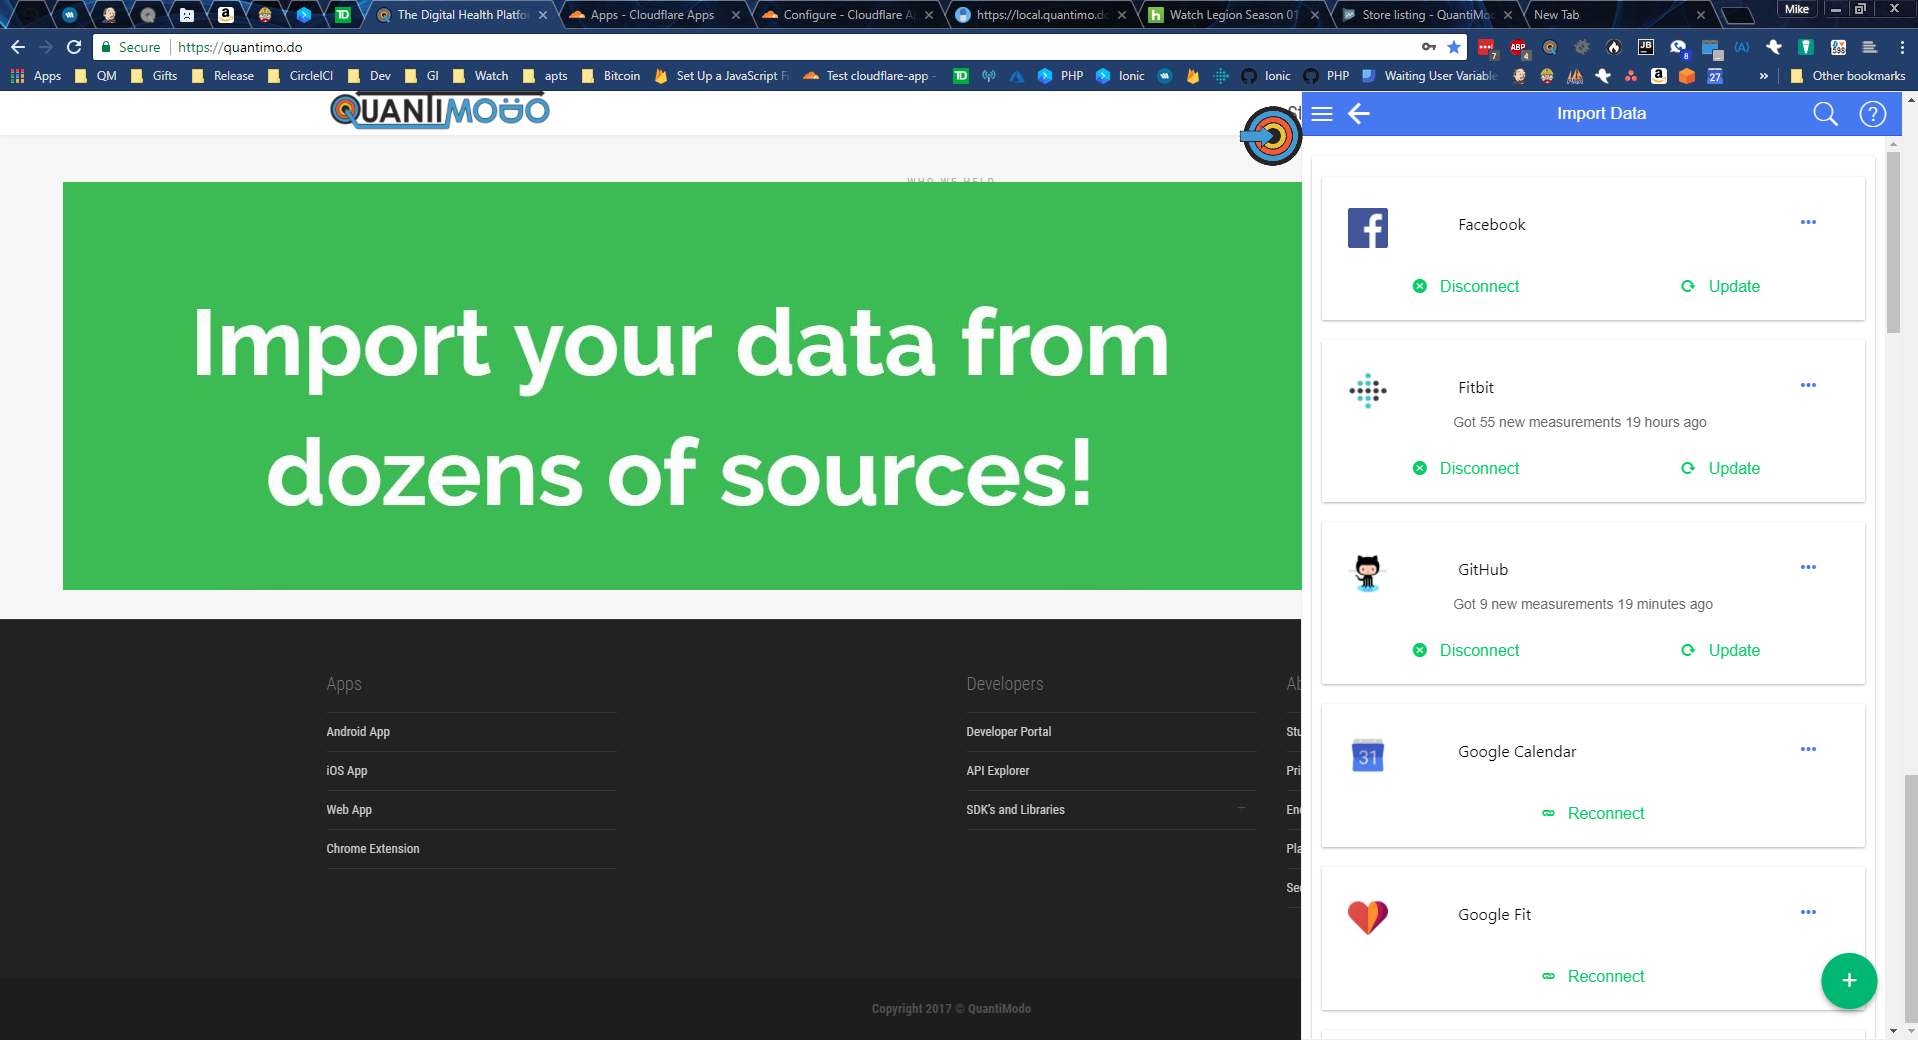Screen dimensions: 1918x1040
Task: Open the iOS App footer link
Action: pos(347,771)
